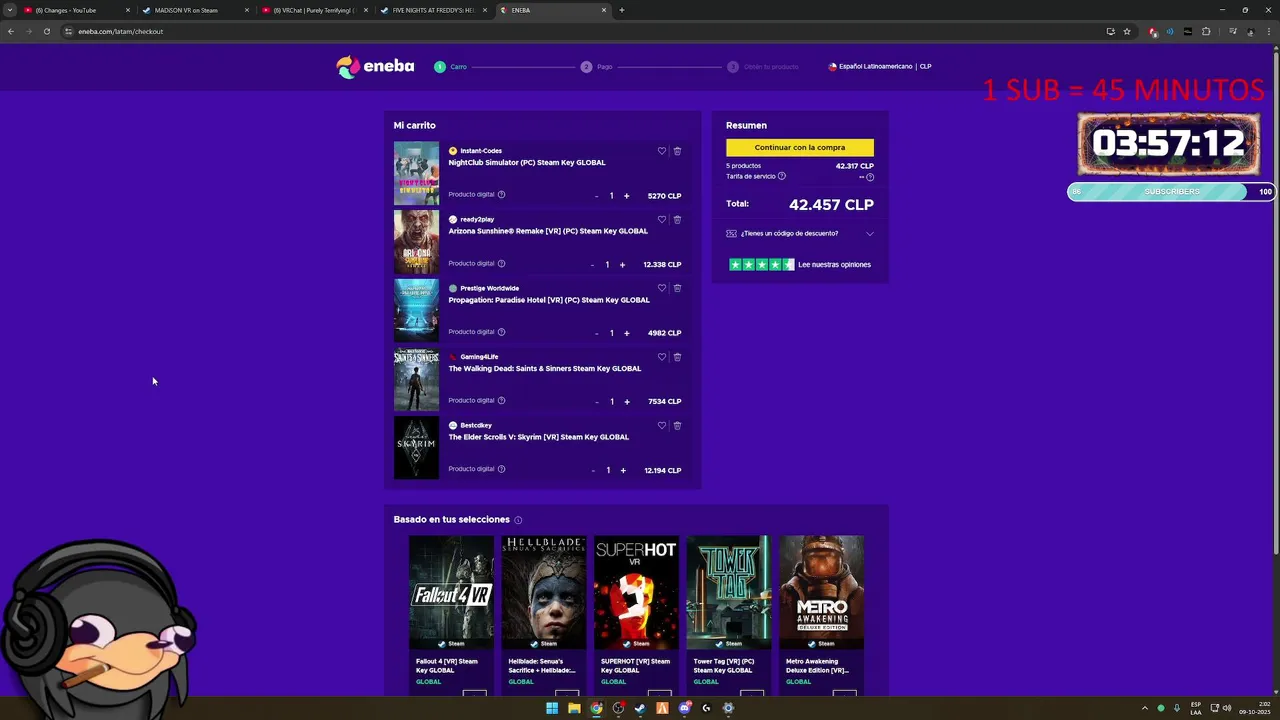1280x720 pixels.
Task: Click the 42.457 CLP total amount
Action: [x=831, y=204]
